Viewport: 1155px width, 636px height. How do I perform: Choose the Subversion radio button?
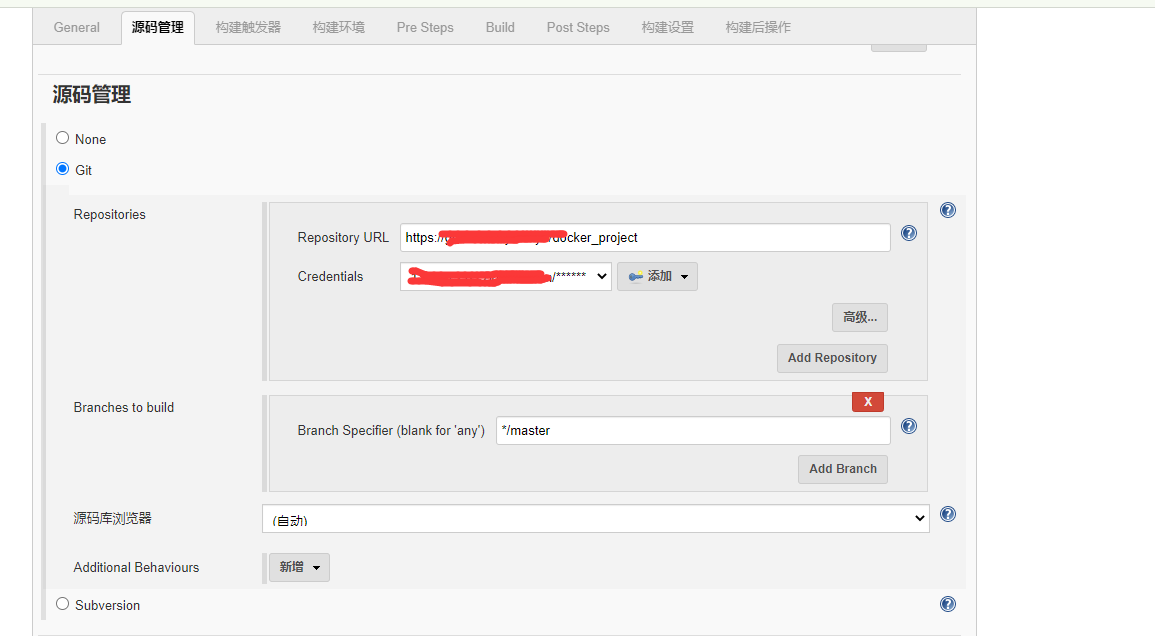[x=63, y=604]
